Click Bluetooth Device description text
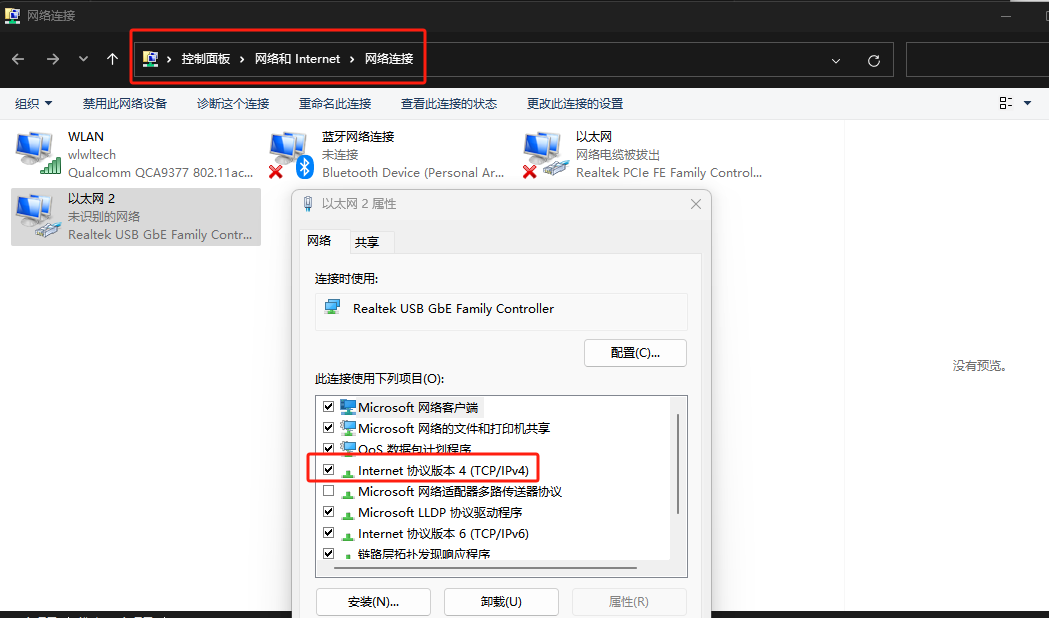The width and height of the screenshot is (1049, 618). [x=413, y=173]
